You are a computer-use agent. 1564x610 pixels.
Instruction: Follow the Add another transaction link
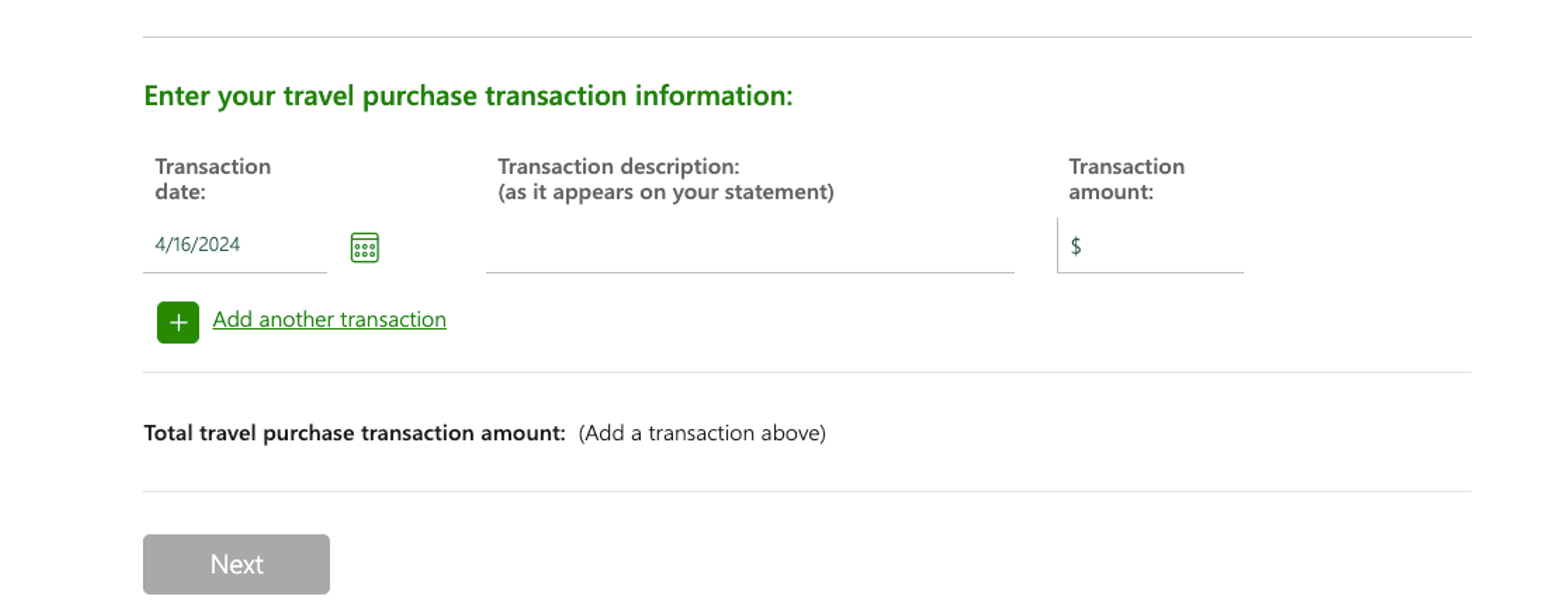tap(329, 320)
